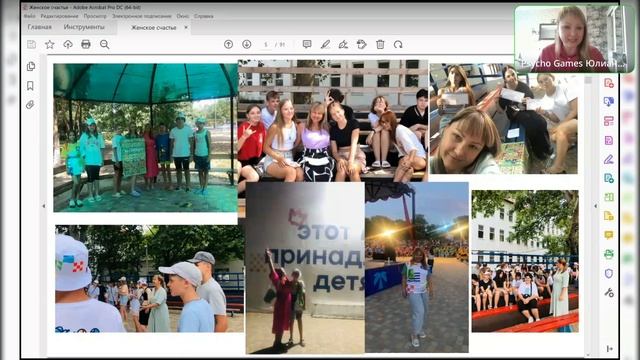640x360 pixels.
Task: Open the purple Fill & Sign pen tool
Action: [609, 159]
